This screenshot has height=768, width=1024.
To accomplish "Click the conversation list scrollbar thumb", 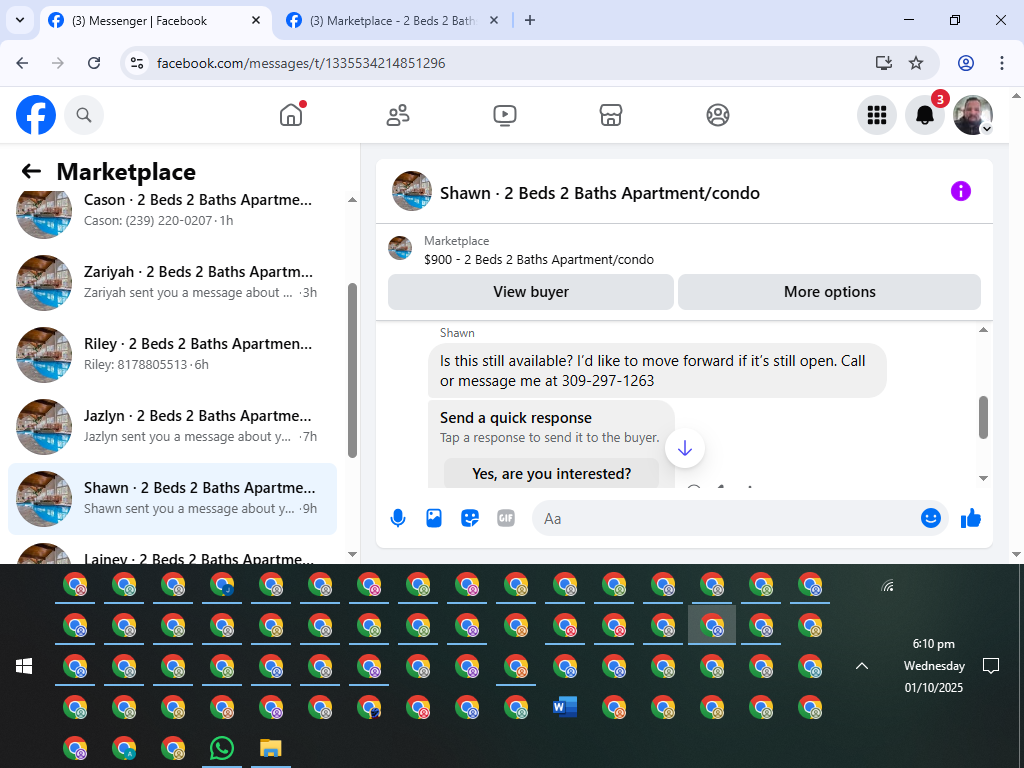I will [x=353, y=370].
